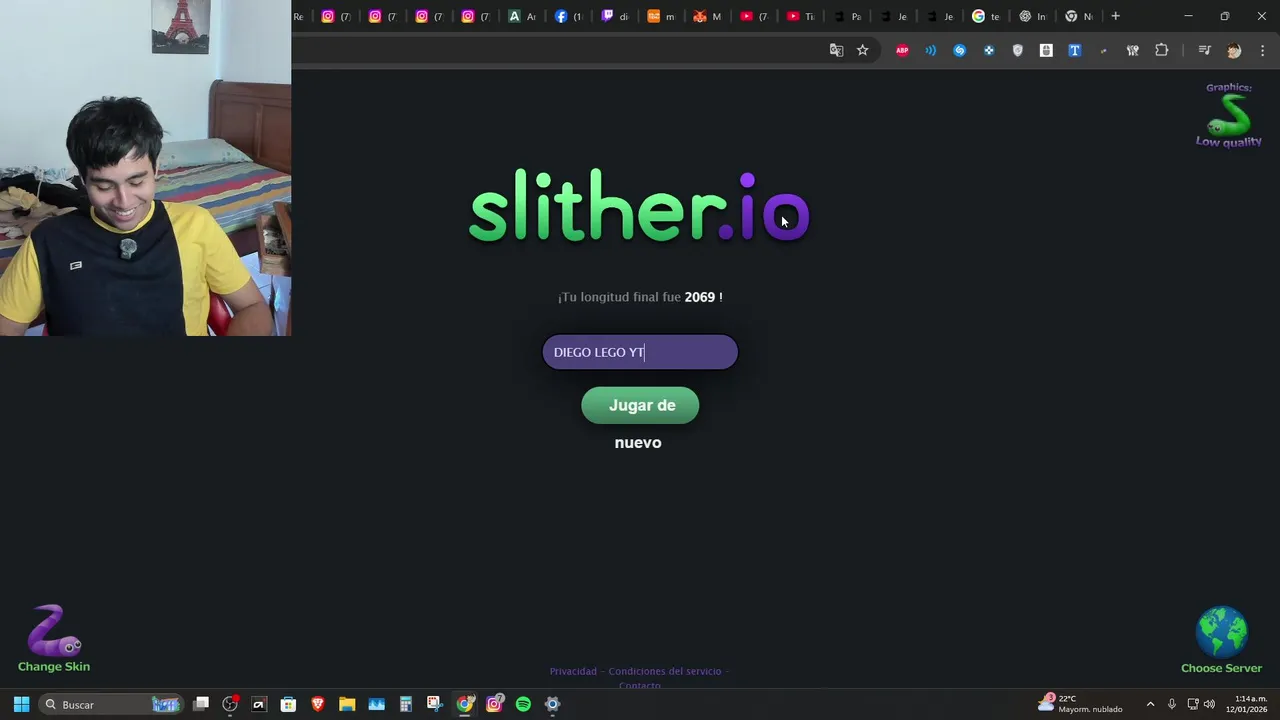Open File Explorer from the taskbar
The width and height of the screenshot is (1280, 720).
347,704
